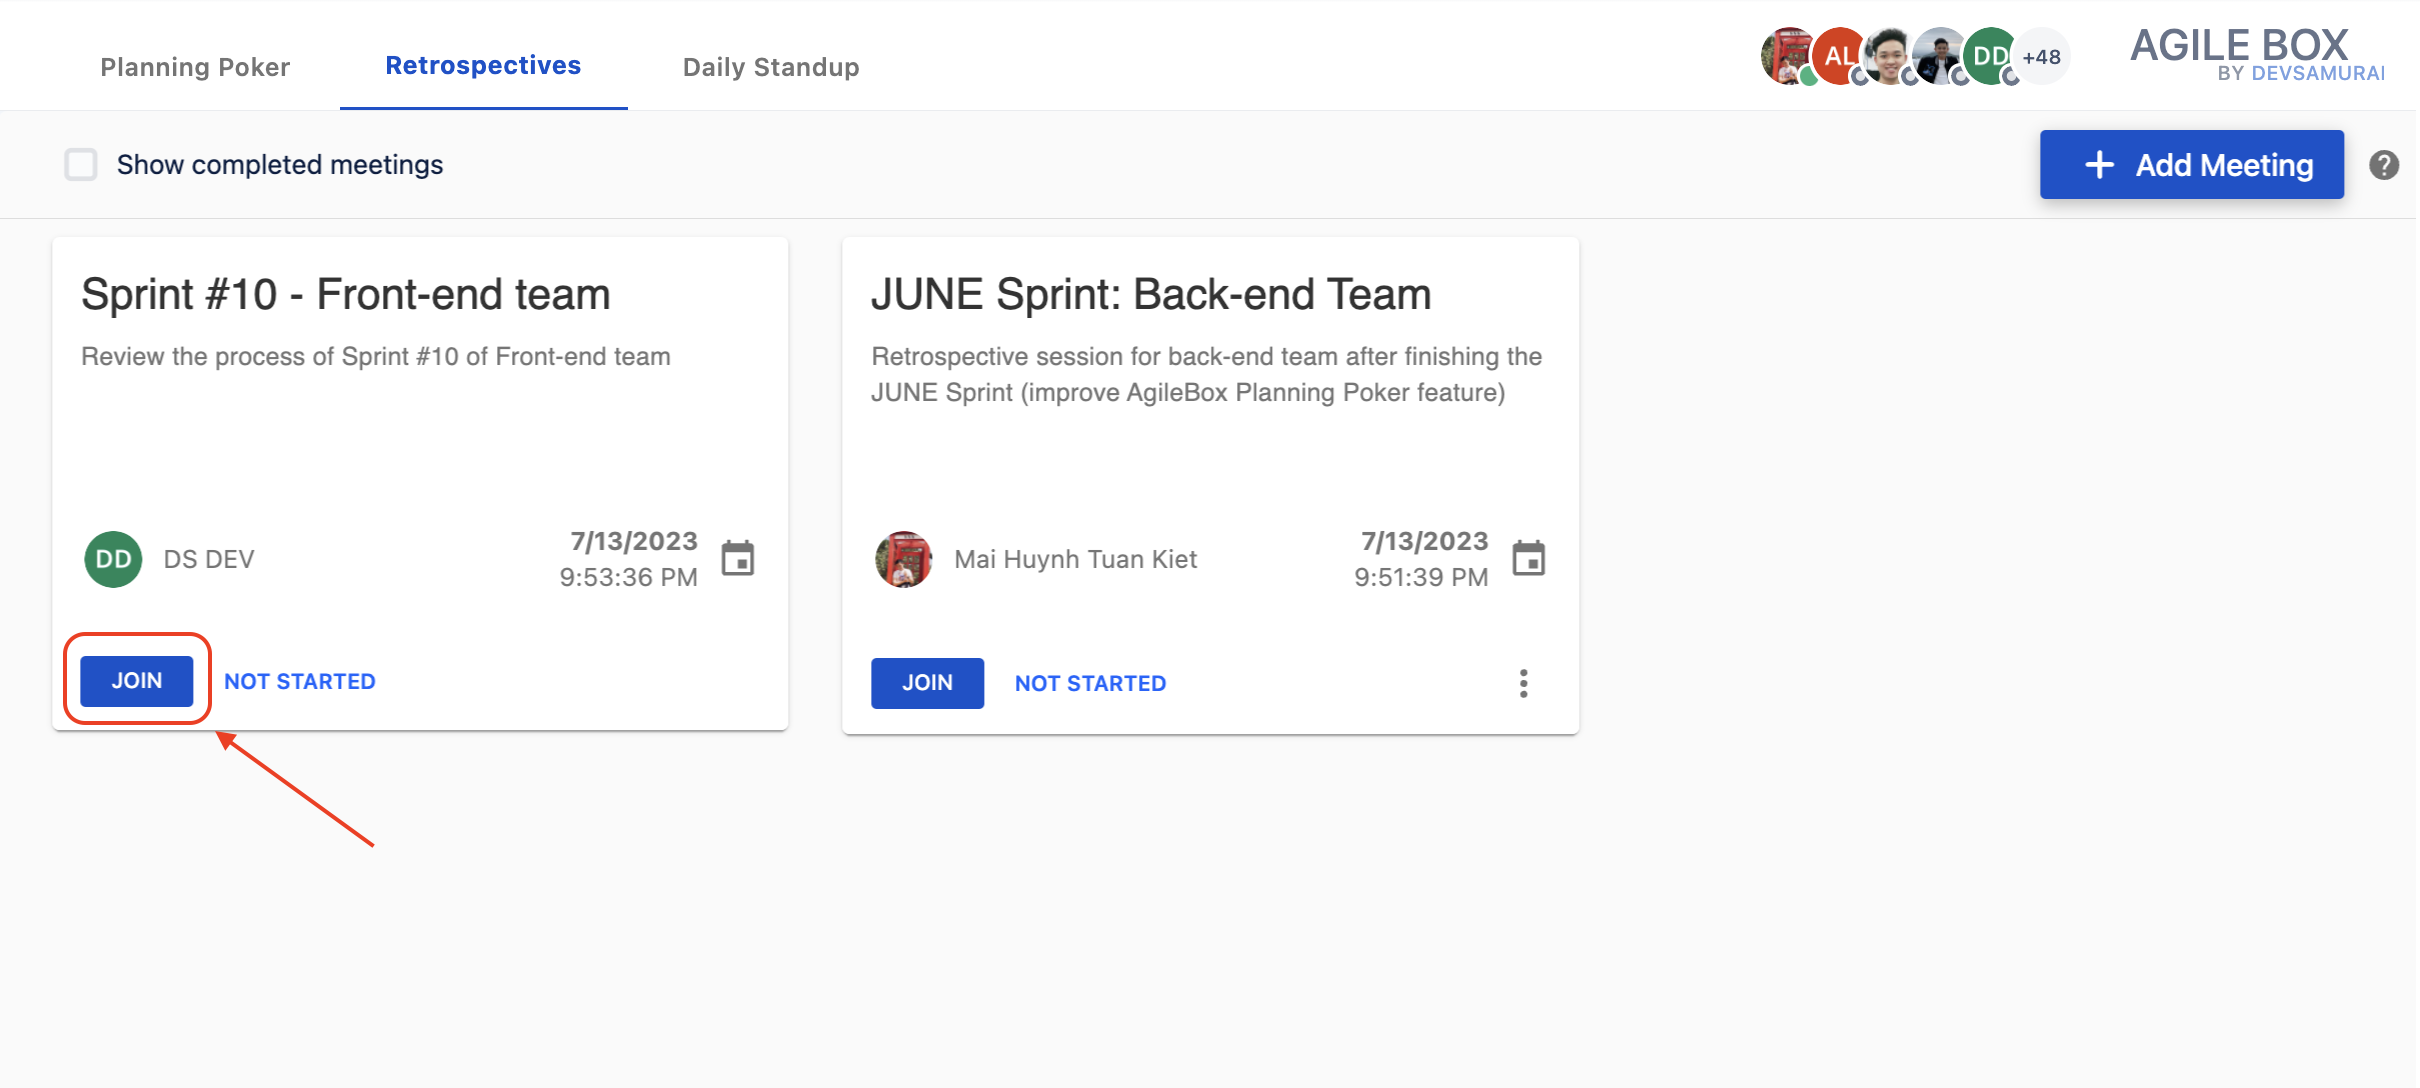Click the red AL user avatar

[1838, 56]
